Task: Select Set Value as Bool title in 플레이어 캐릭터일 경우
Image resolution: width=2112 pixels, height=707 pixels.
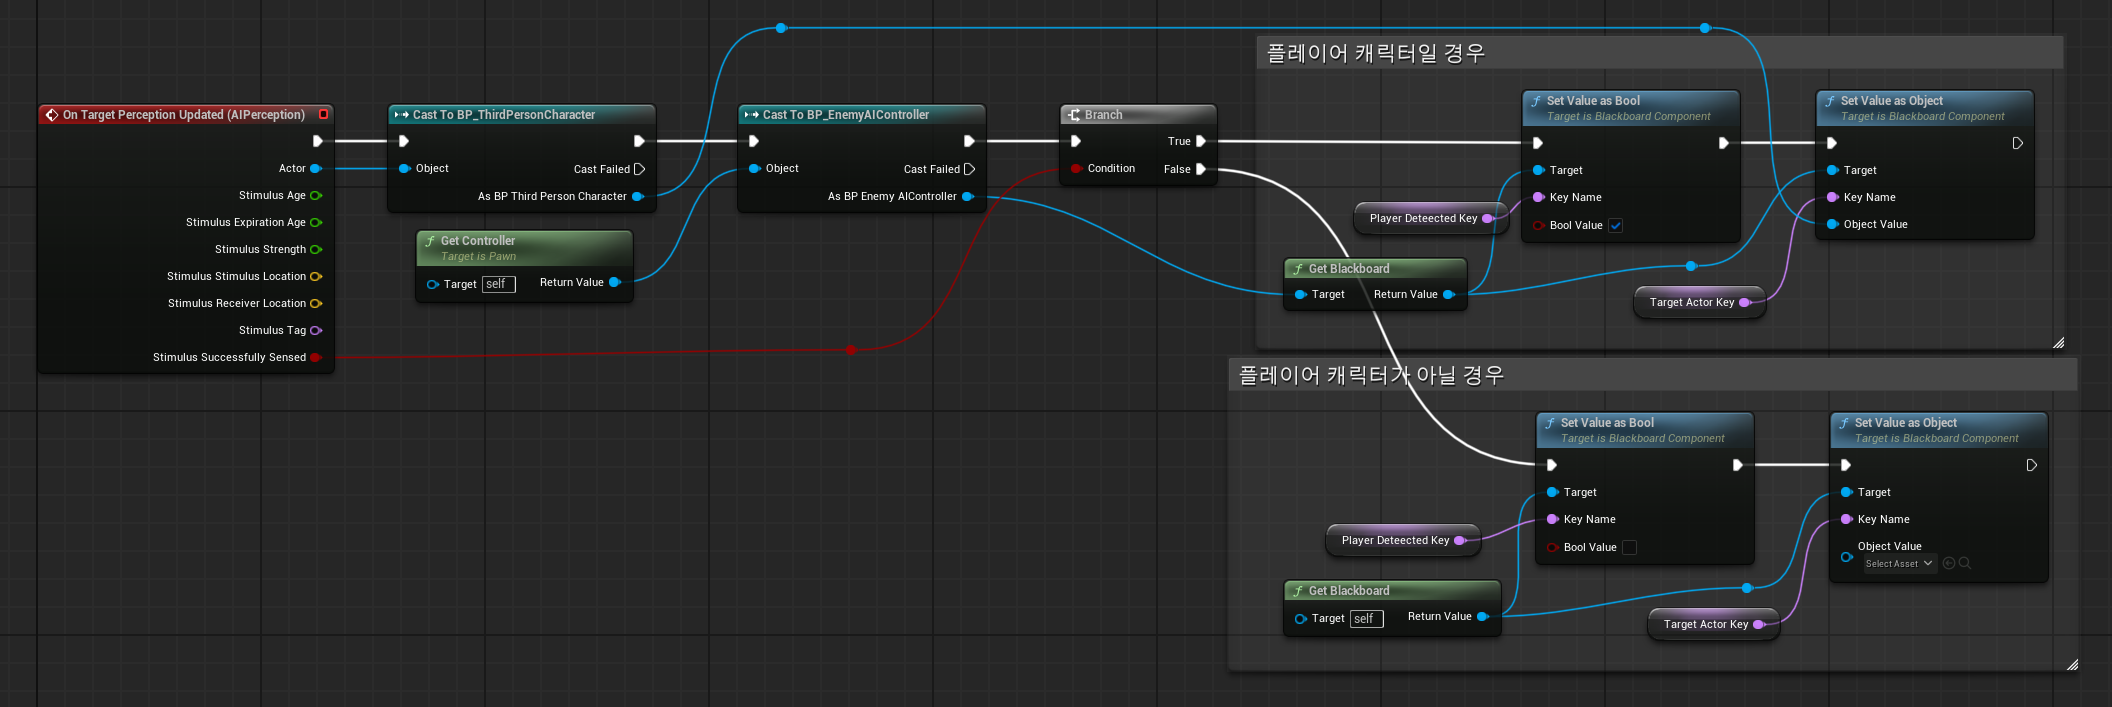Action: (1594, 101)
